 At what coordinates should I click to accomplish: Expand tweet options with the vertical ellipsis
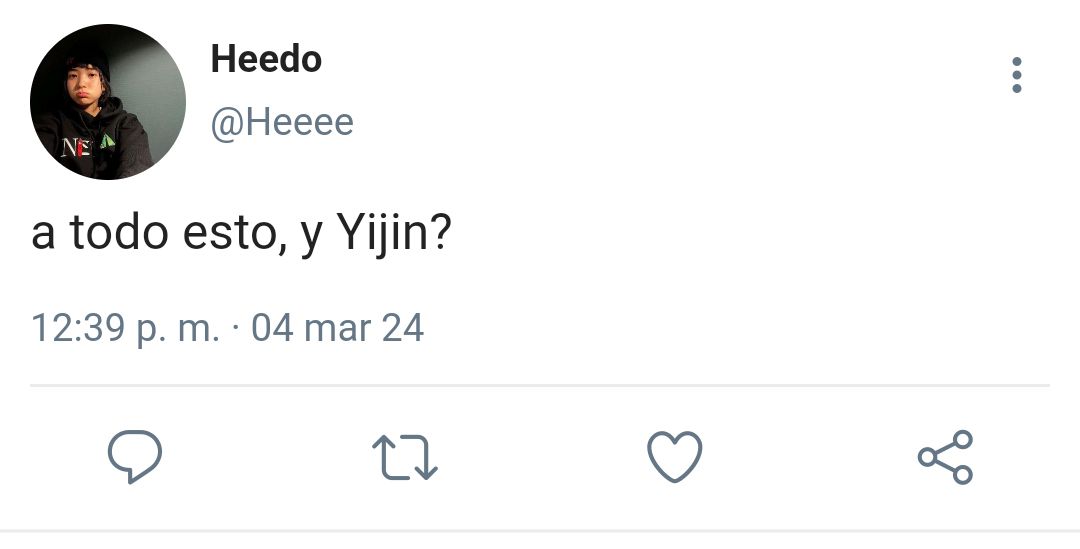coord(1017,75)
